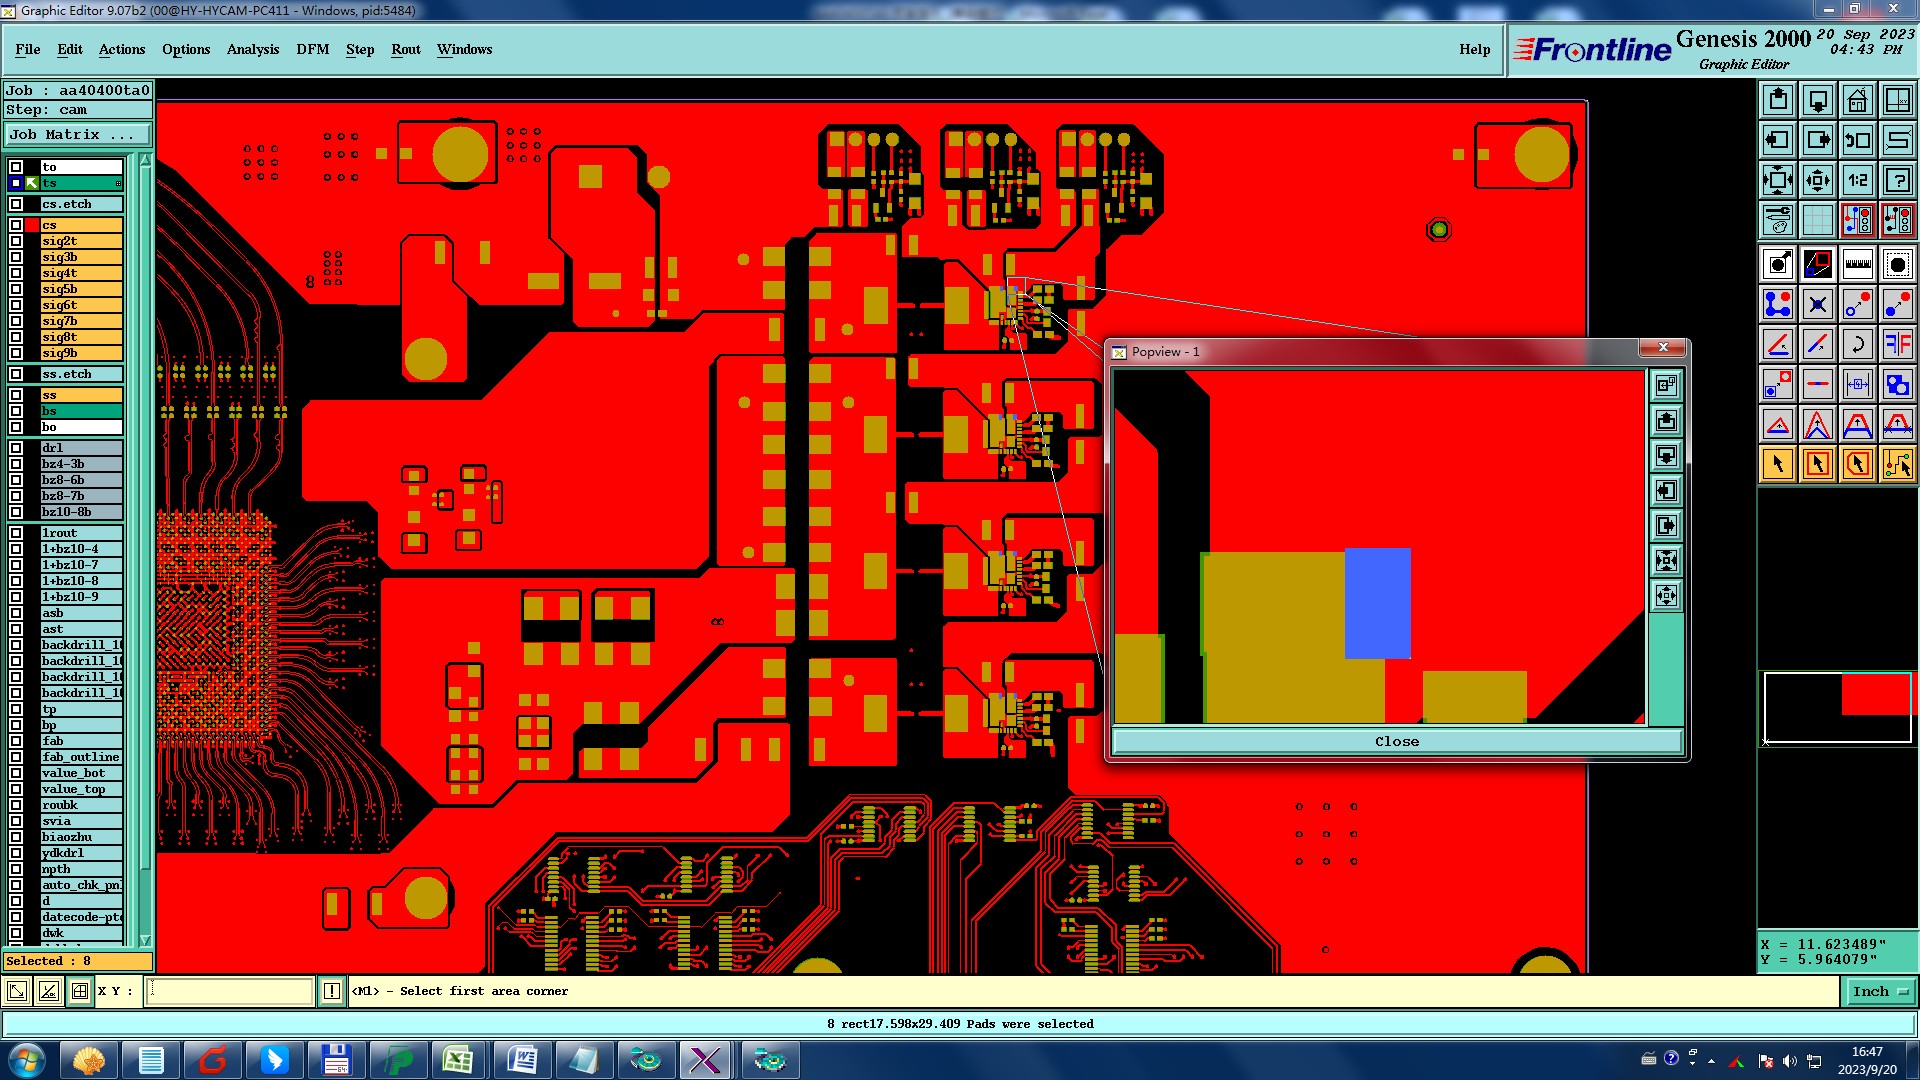Click the Home view icon
Image resolution: width=1920 pixels, height=1080 pixels.
tap(1857, 100)
